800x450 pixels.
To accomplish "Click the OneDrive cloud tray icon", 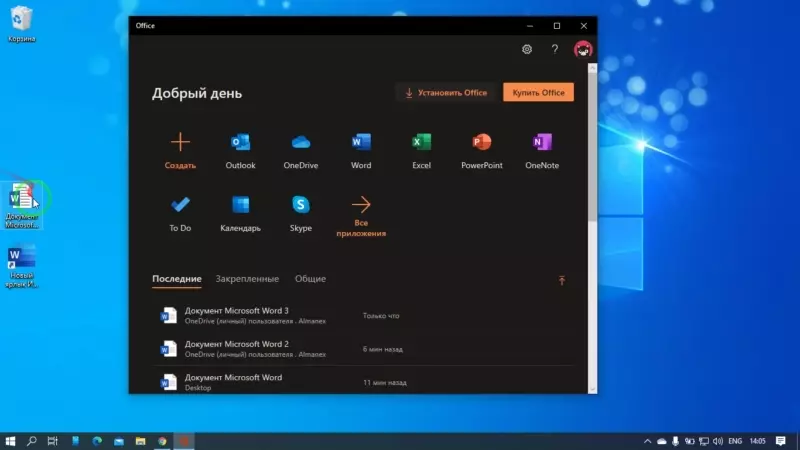I will [662, 441].
